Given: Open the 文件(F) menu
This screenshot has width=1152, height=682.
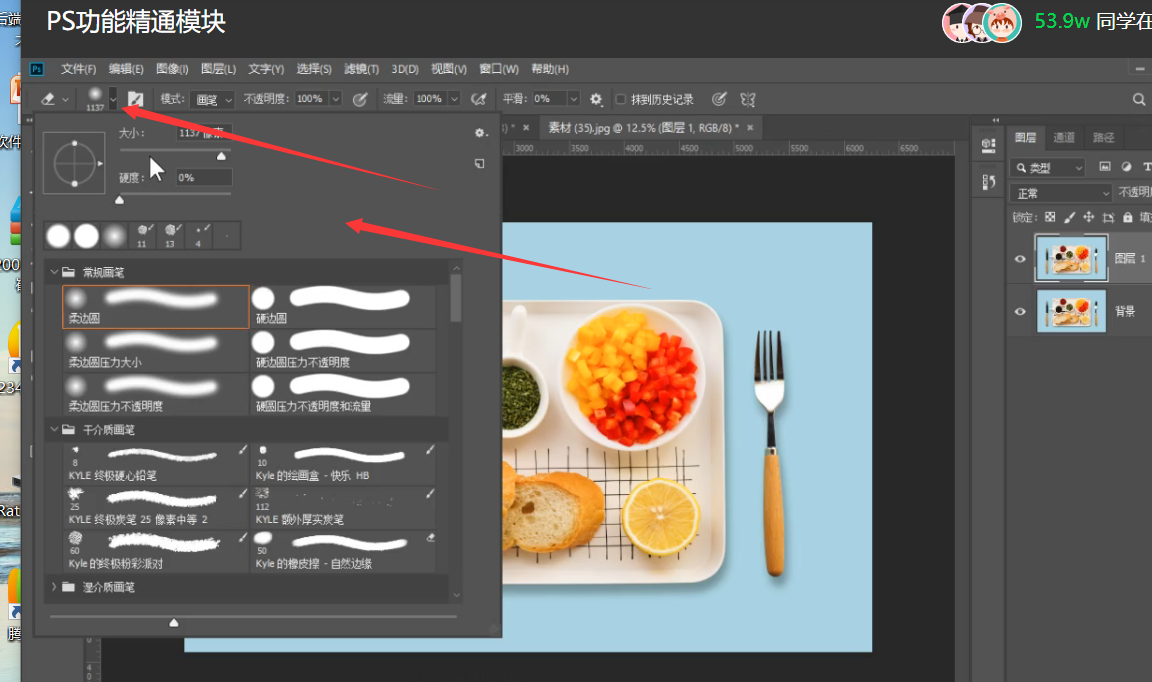Looking at the screenshot, I should (x=79, y=69).
